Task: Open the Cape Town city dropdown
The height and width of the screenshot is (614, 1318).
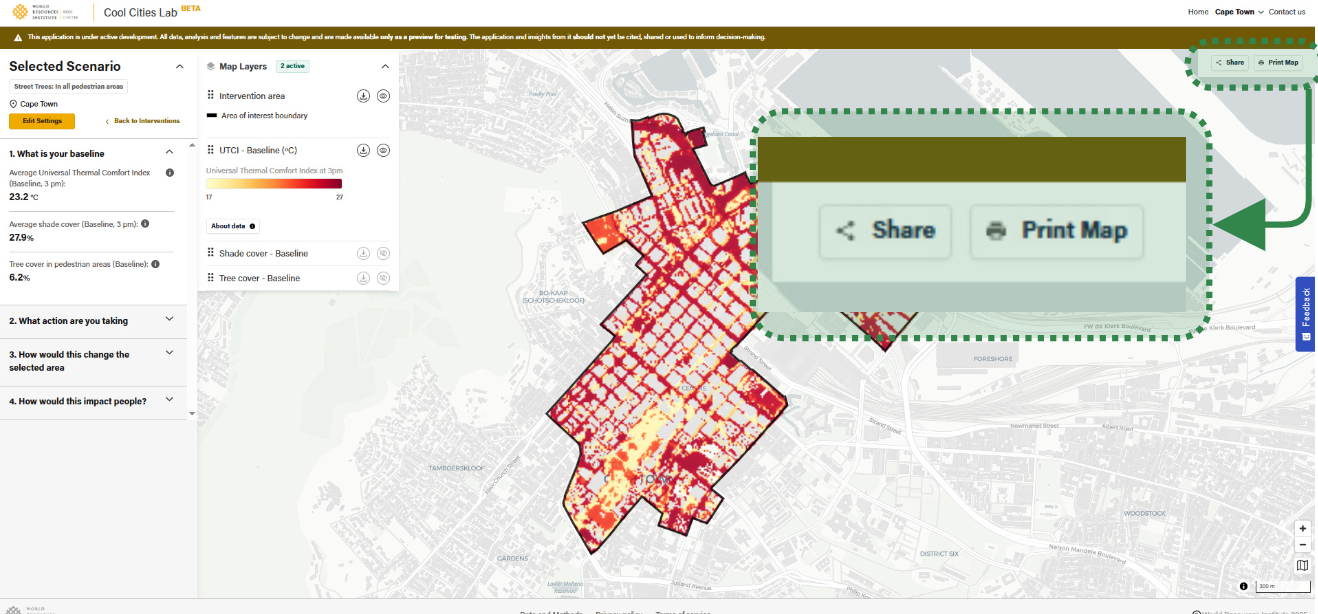Action: pyautogui.click(x=1239, y=12)
